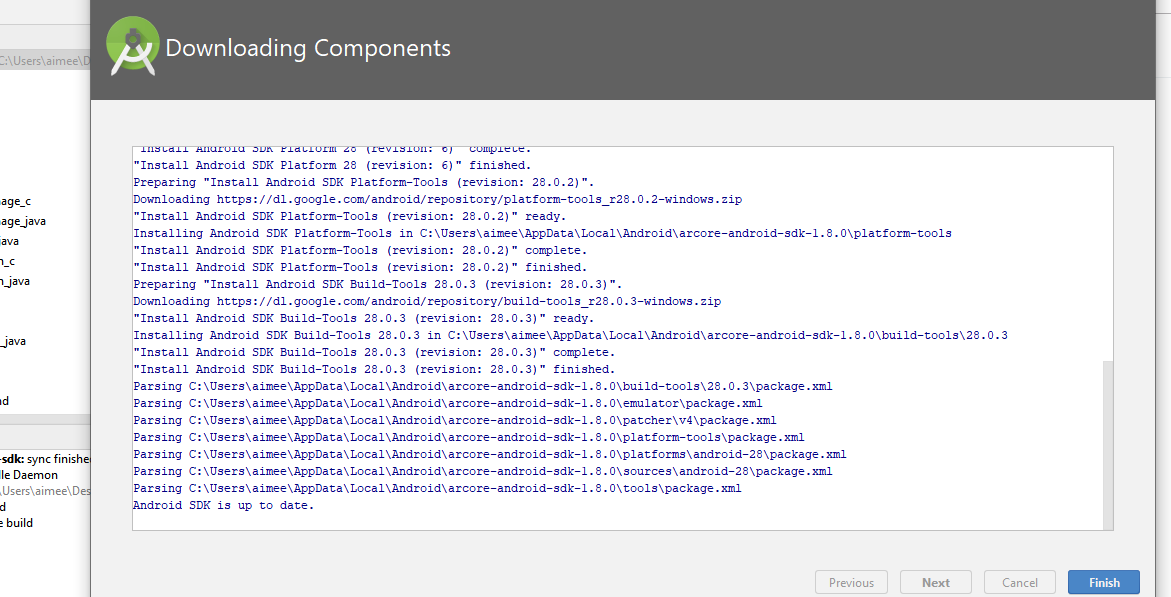Screen dimensions: 1171x597
Task: Click the Build-Tools 28.0.3 finished line
Action: coord(374,370)
